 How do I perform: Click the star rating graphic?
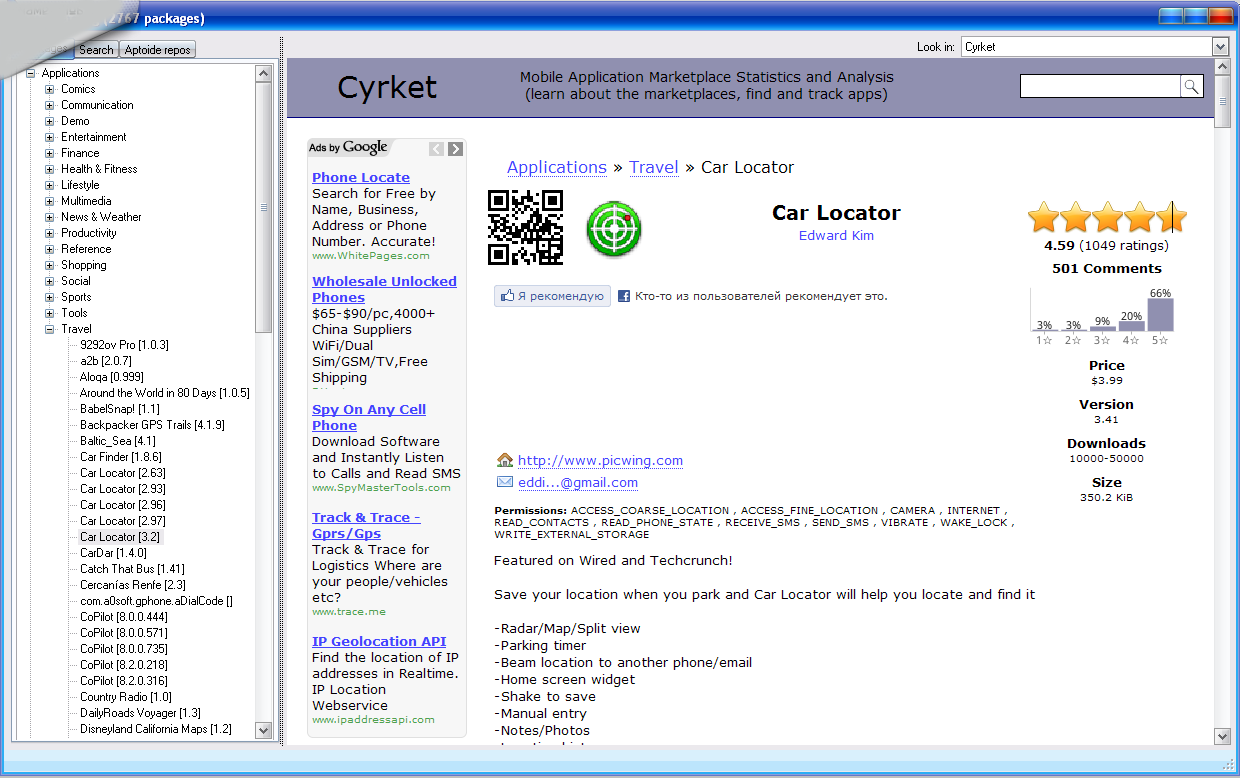click(1107, 217)
